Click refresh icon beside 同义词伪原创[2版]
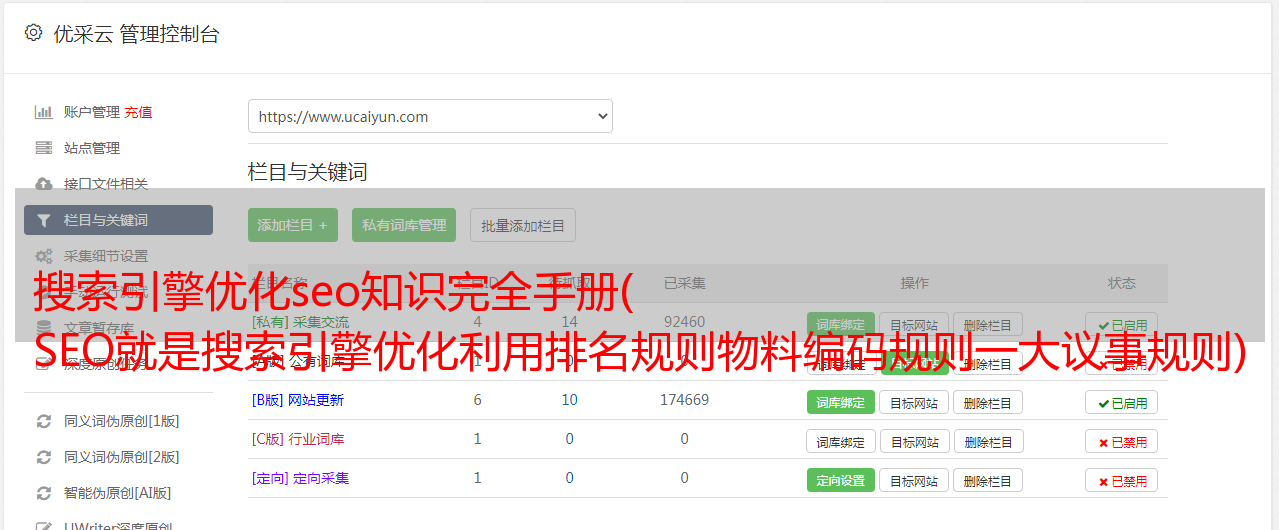Screen dimensions: 1279x530 coord(43,457)
